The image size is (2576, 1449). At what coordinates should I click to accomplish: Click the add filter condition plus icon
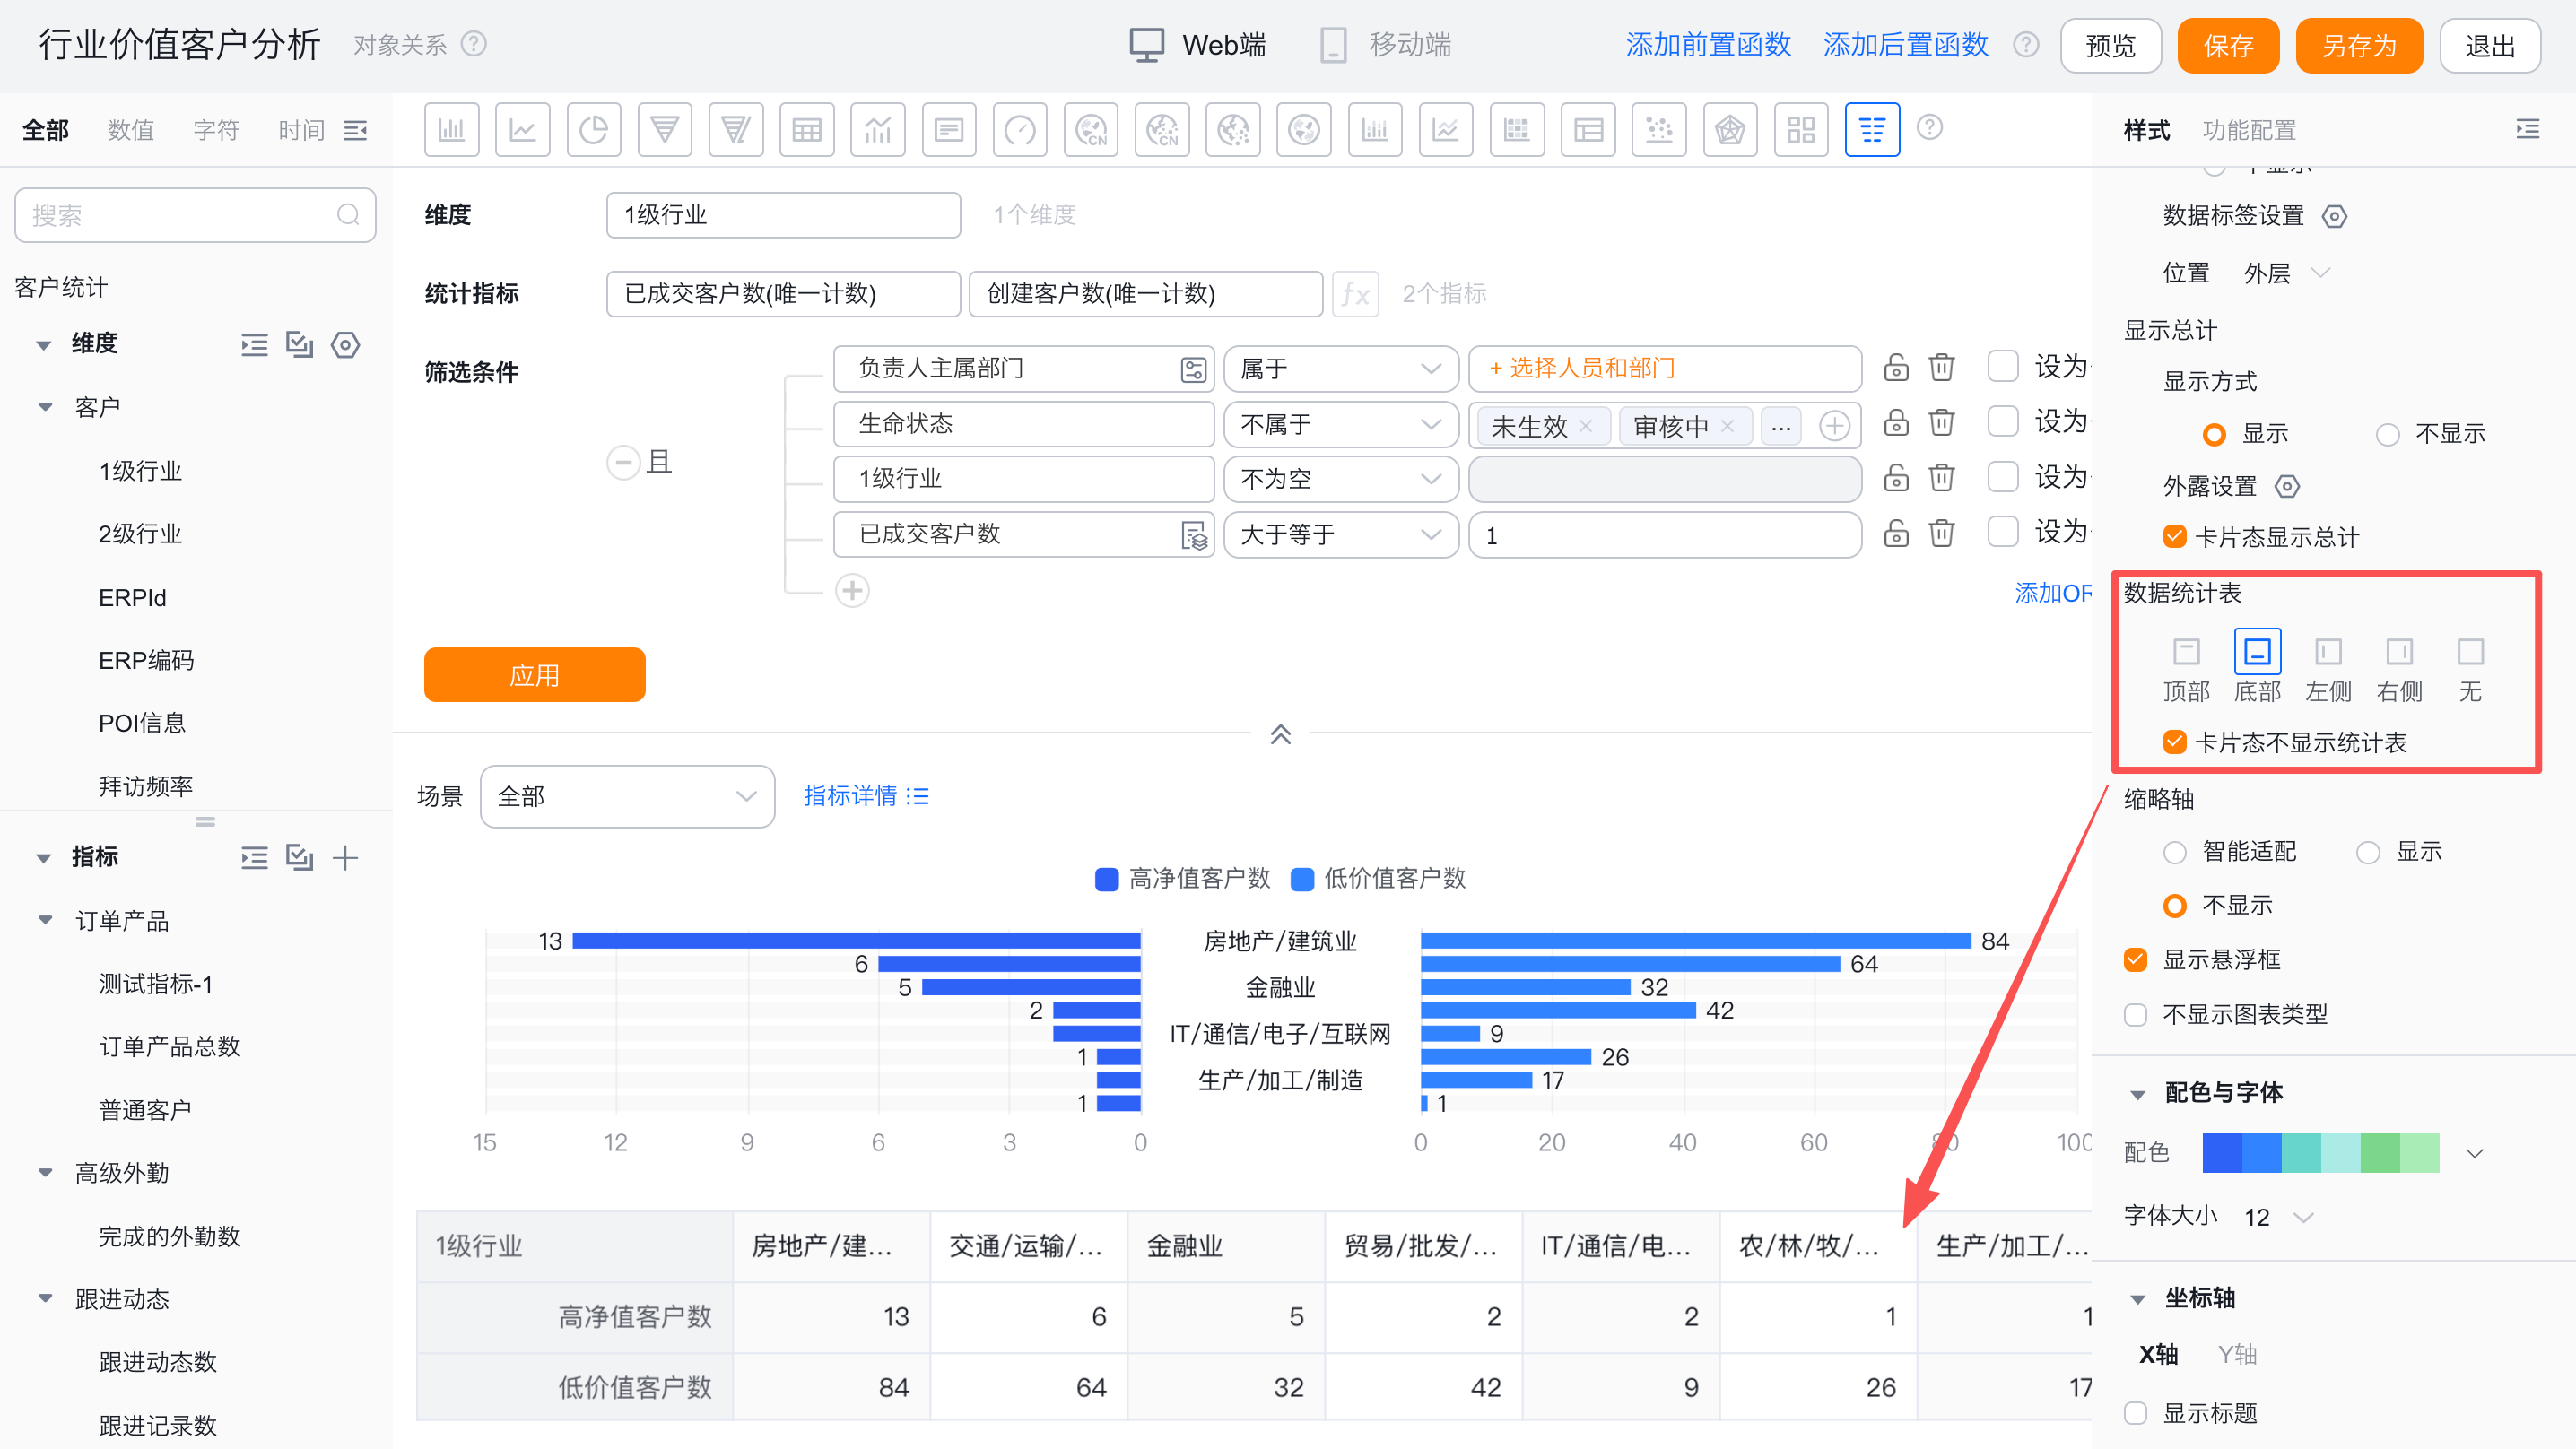pos(852,591)
